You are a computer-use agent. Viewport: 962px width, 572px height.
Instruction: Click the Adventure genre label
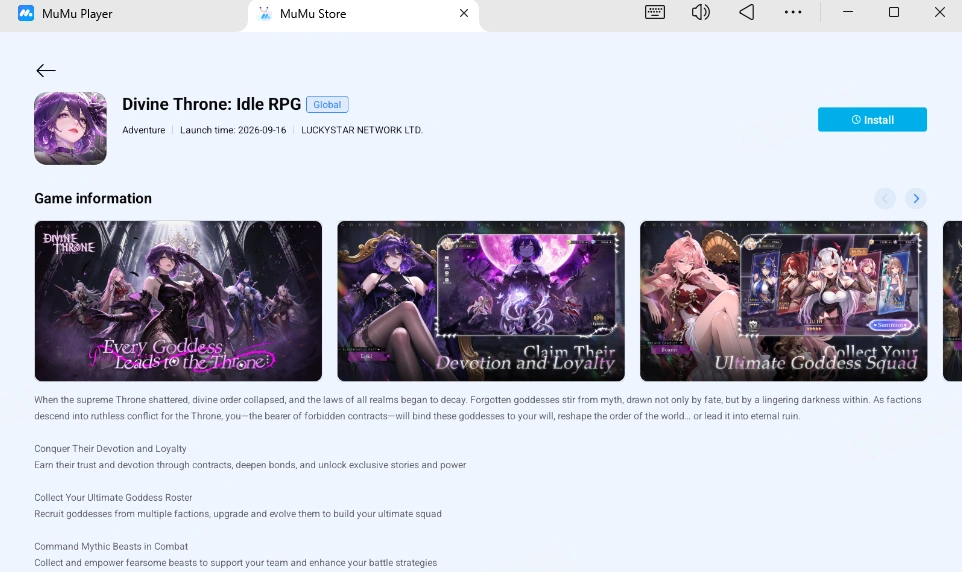pos(144,130)
